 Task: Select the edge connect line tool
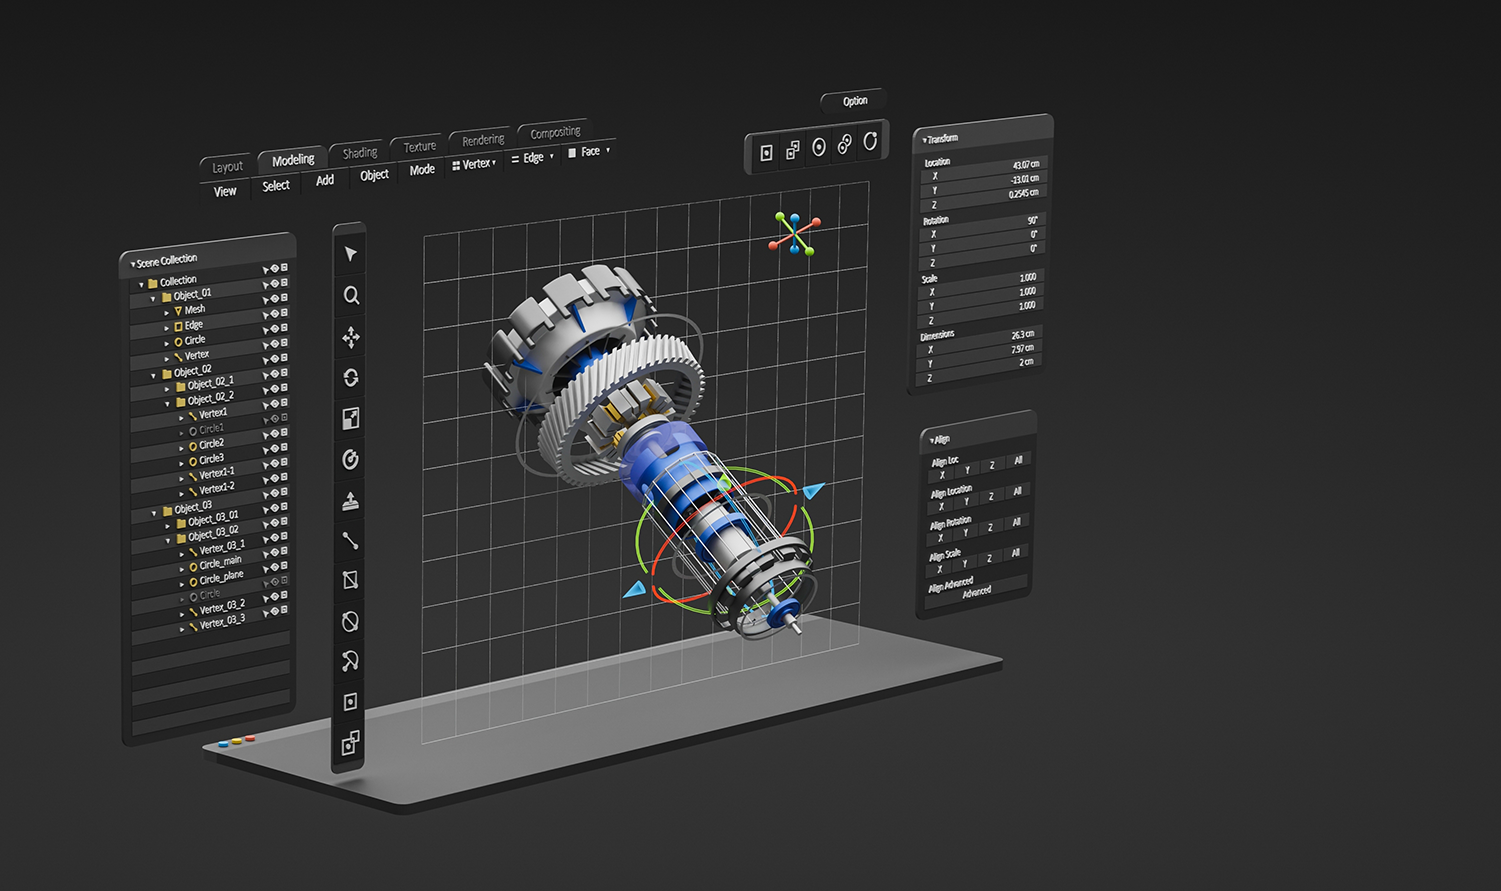point(350,541)
